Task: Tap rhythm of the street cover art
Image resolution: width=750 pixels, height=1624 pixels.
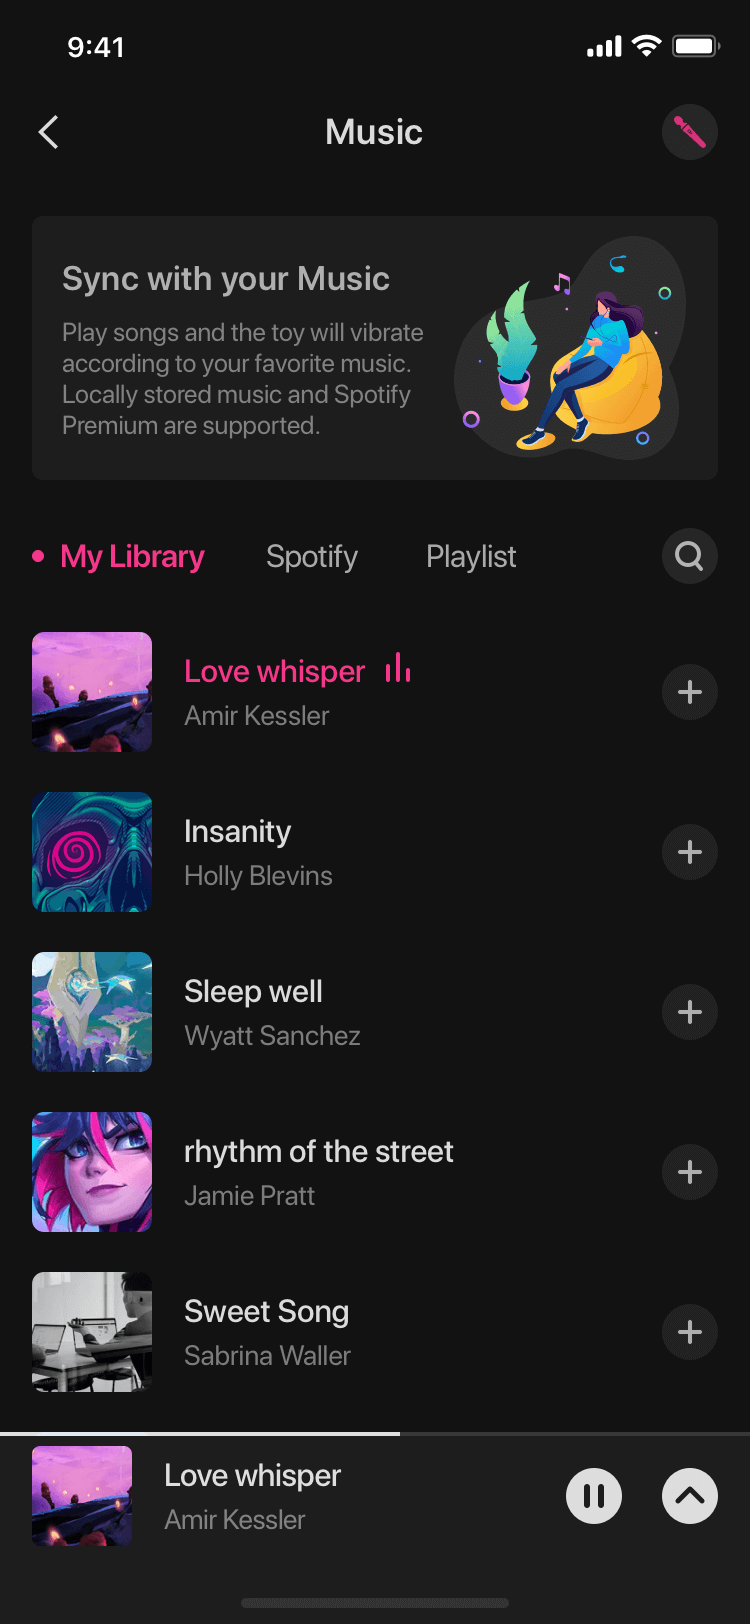Action: pos(92,1172)
